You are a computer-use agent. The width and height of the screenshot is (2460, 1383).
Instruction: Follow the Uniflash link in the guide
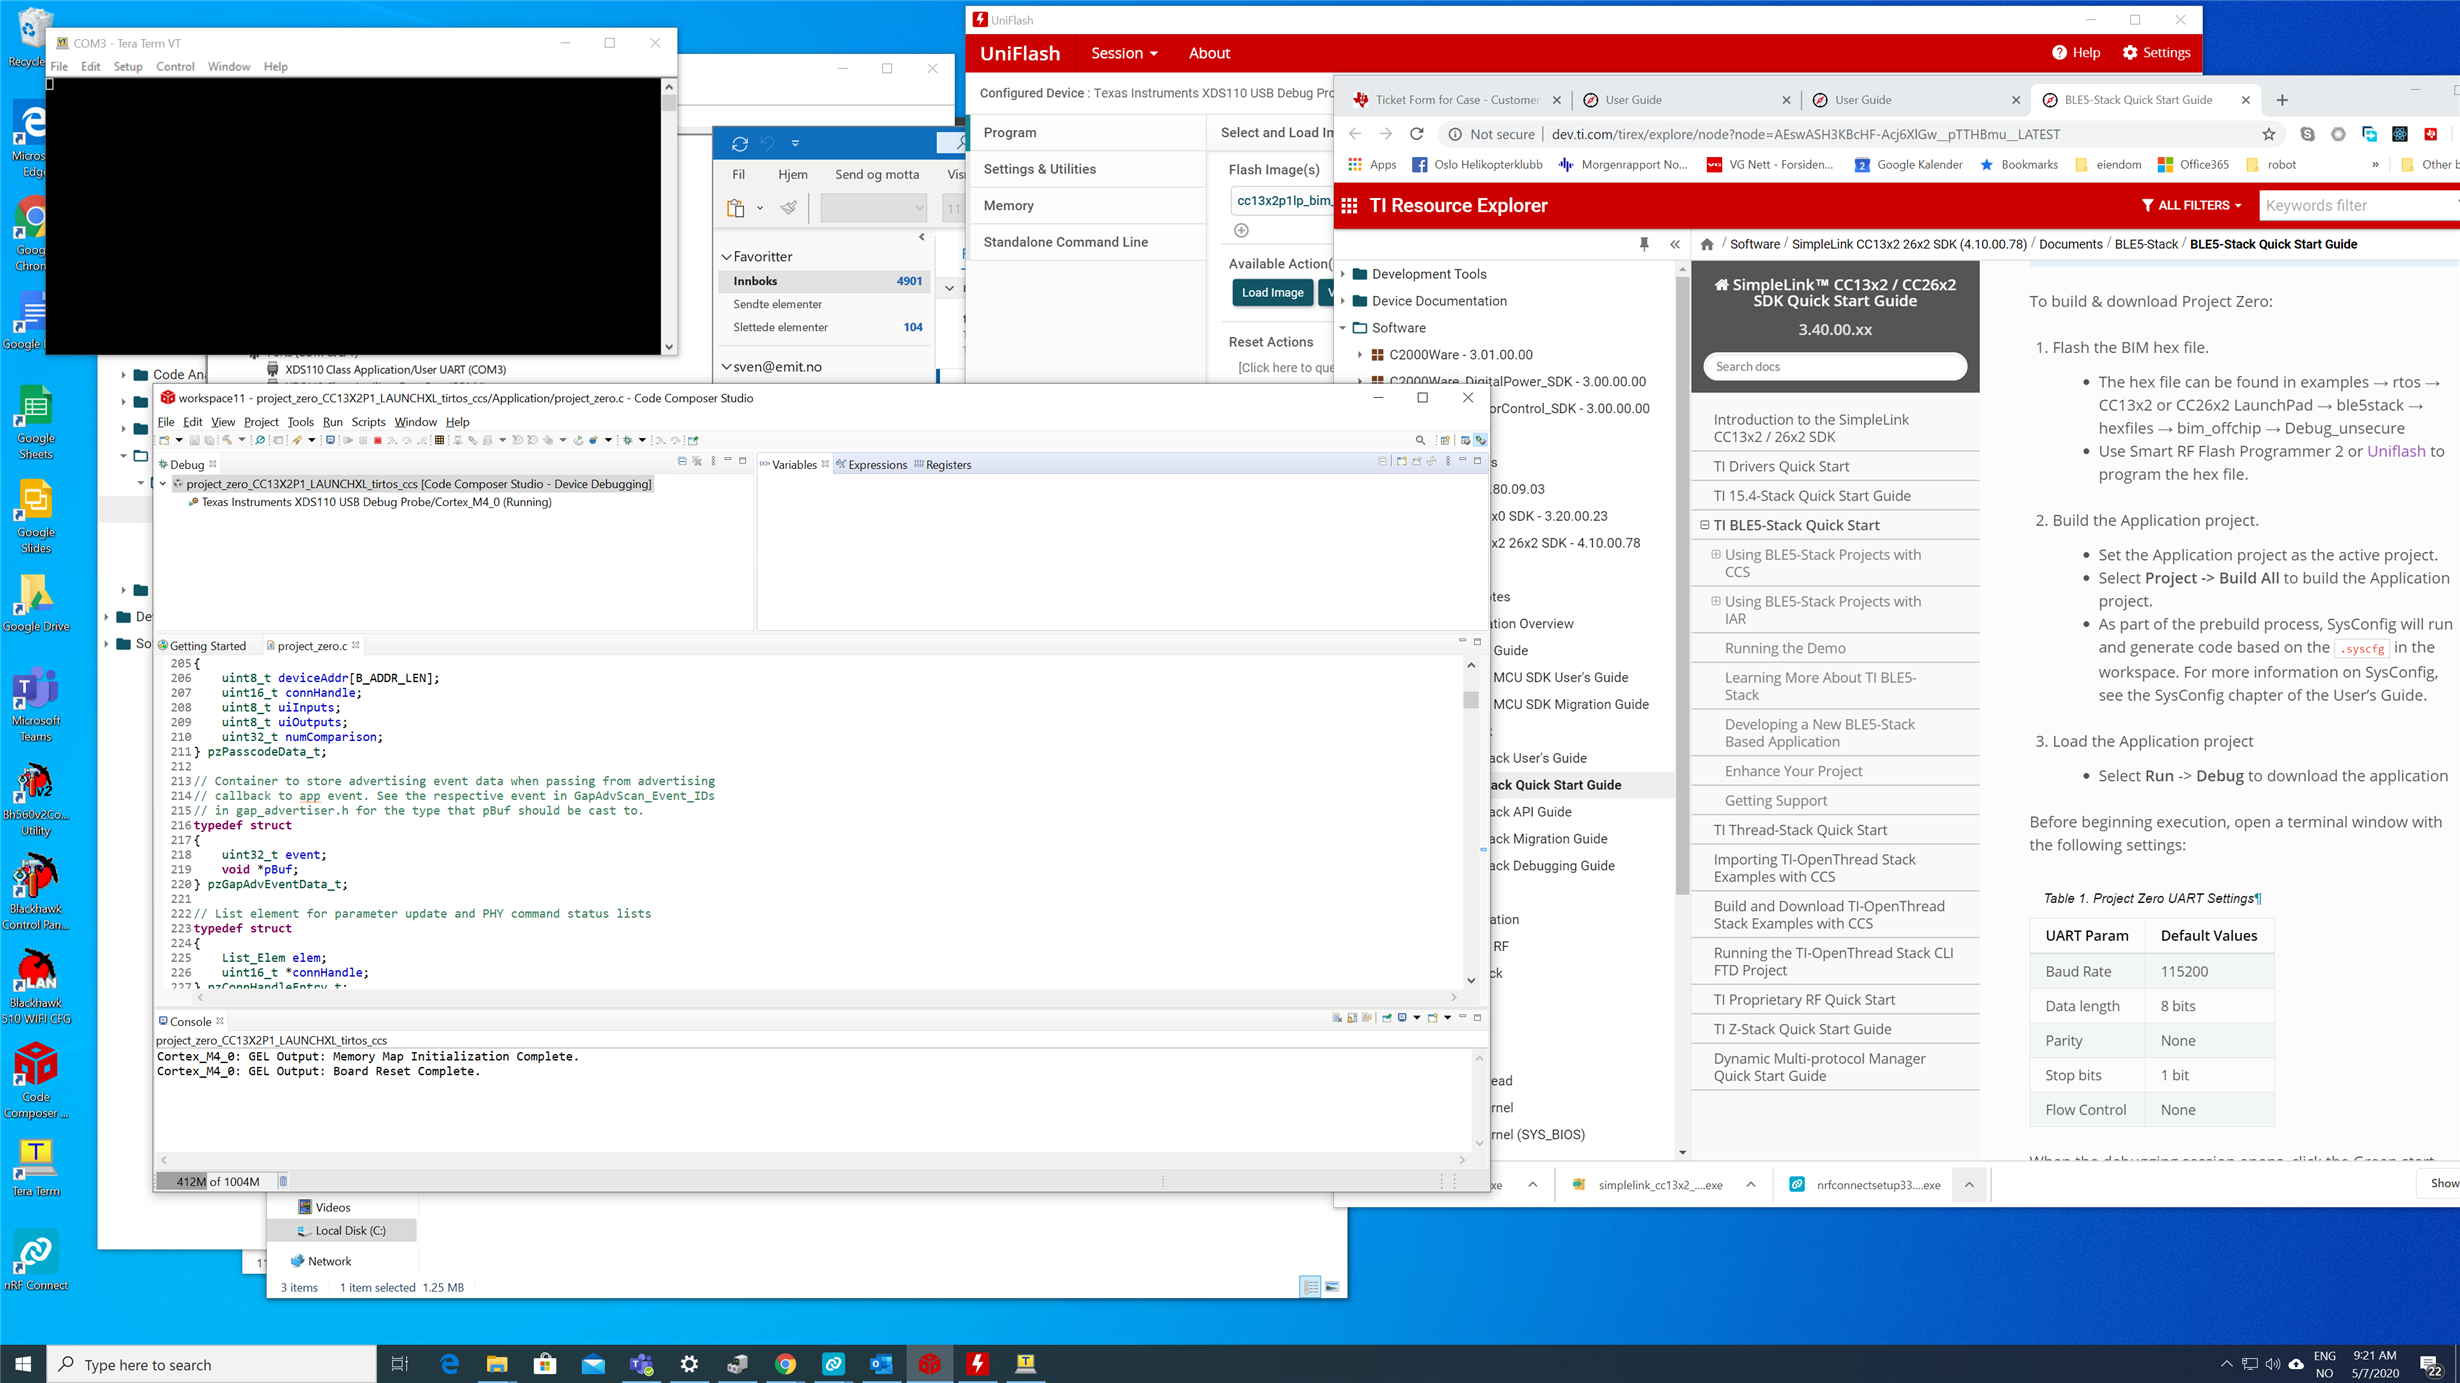click(2395, 451)
